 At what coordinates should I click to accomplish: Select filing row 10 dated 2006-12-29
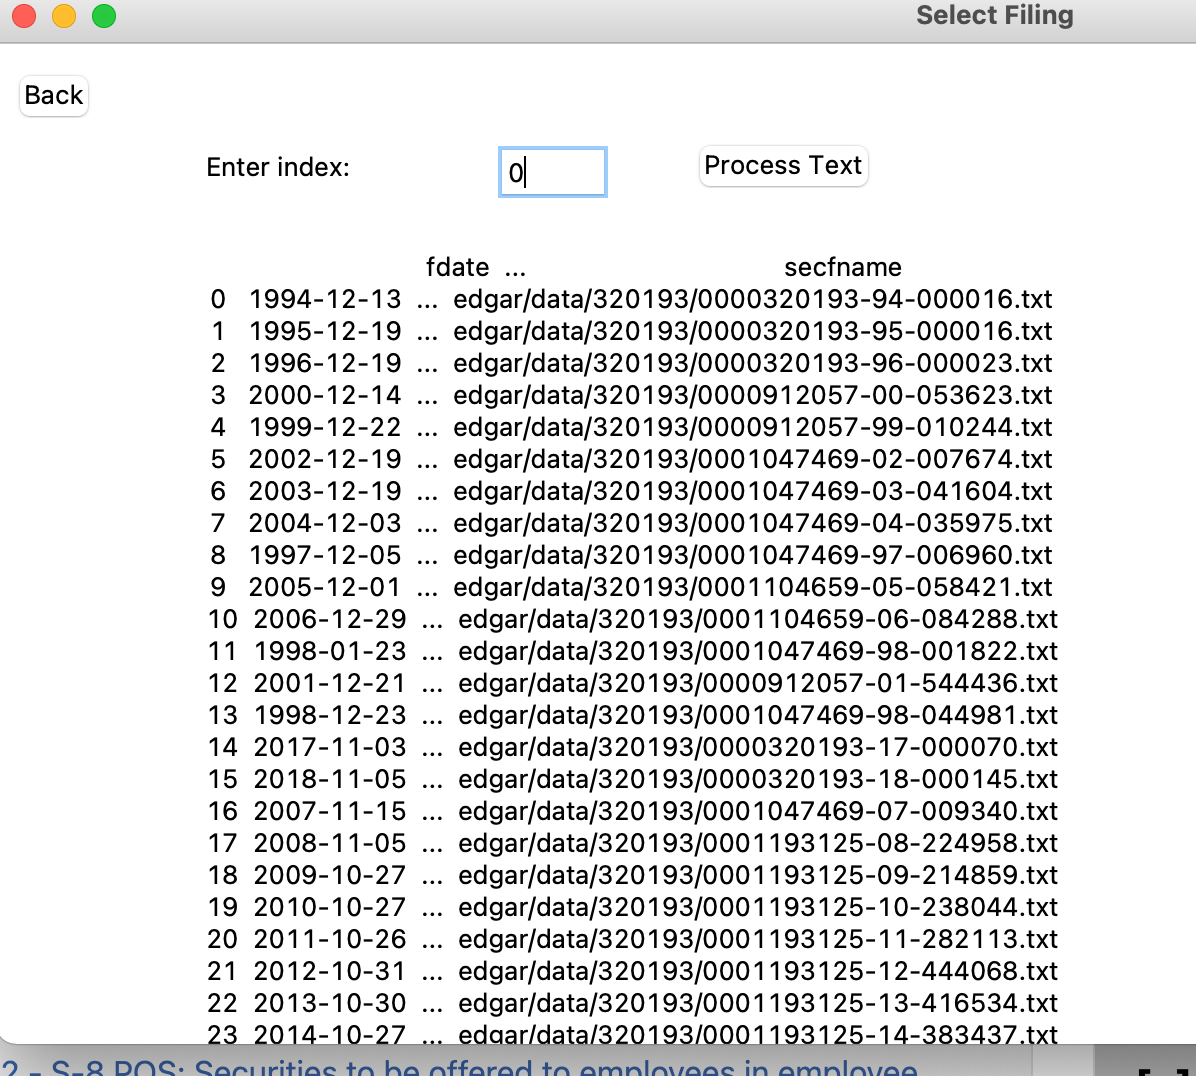pos(632,619)
